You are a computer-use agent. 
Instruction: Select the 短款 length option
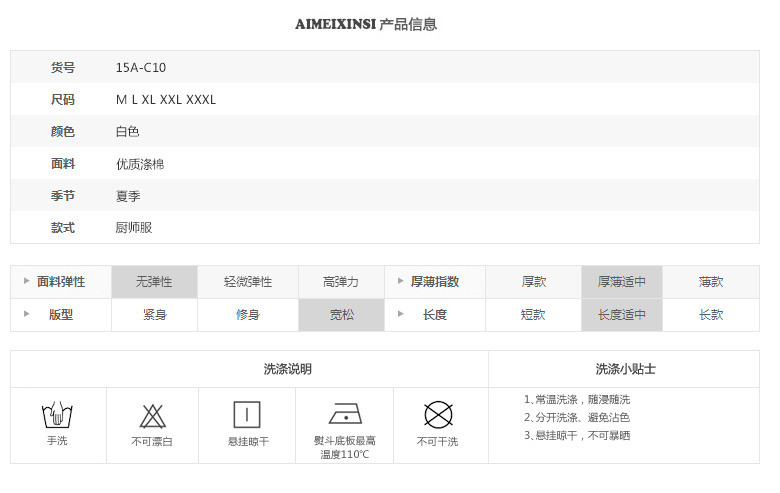533,315
